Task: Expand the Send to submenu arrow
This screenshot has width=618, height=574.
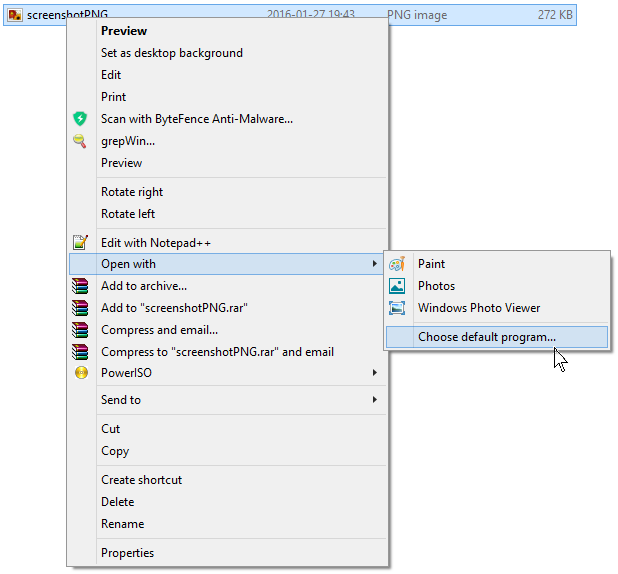Action: [374, 400]
